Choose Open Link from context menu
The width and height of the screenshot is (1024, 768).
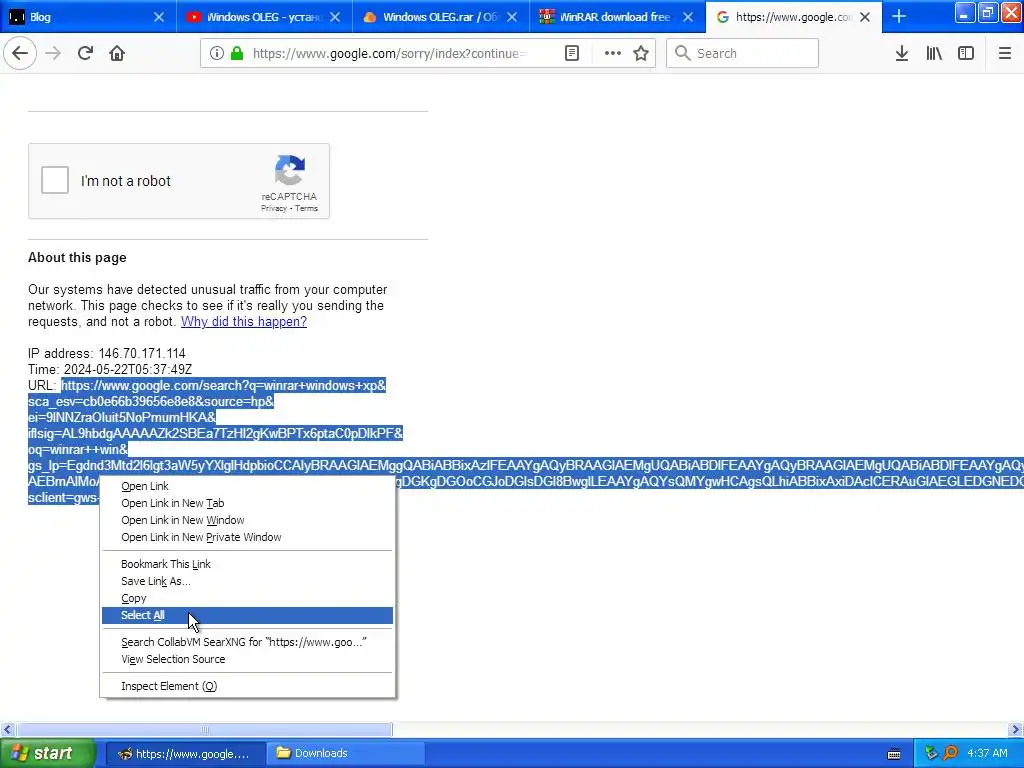pyautogui.click(x=248, y=486)
